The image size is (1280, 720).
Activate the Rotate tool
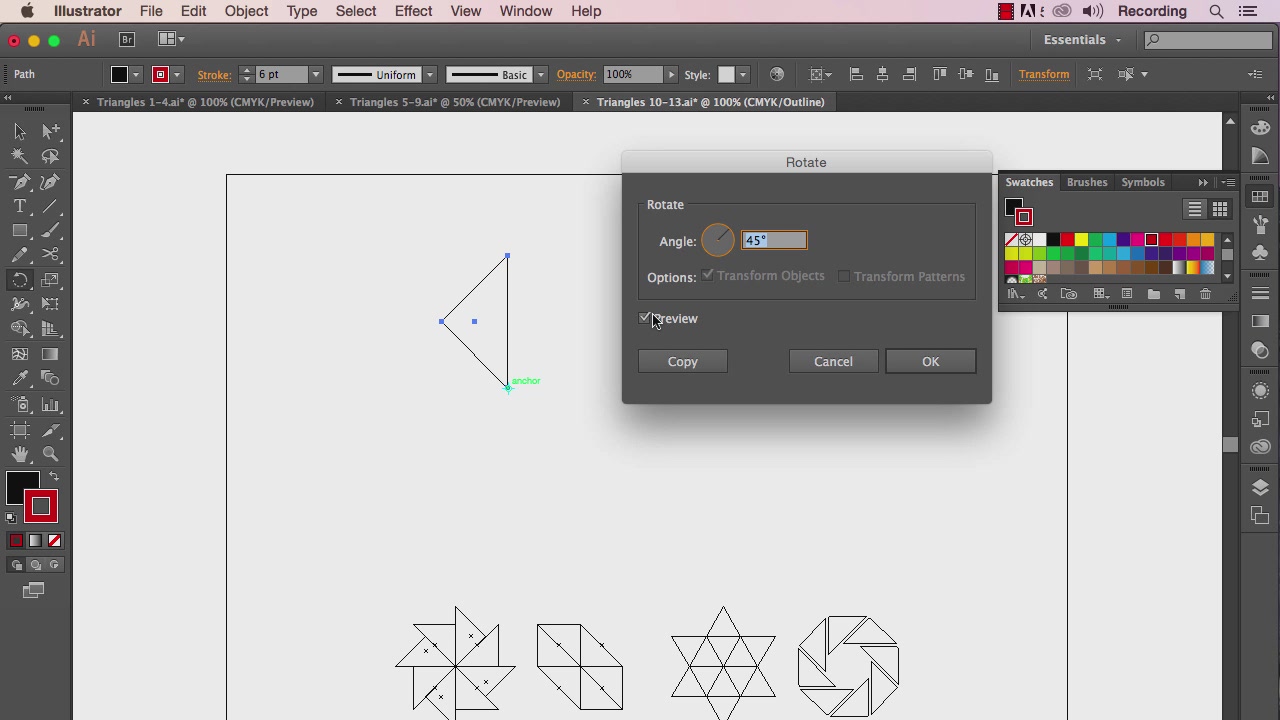pos(20,280)
